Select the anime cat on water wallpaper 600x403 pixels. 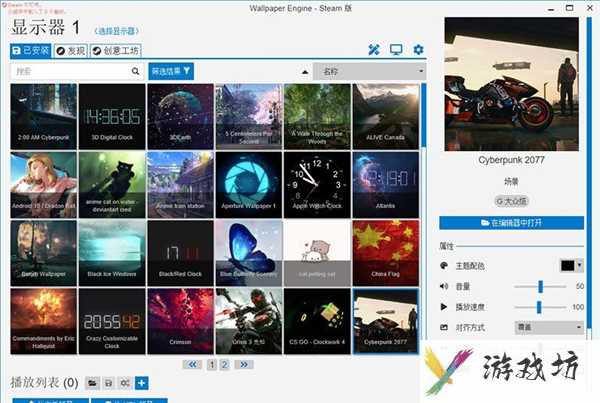point(112,185)
